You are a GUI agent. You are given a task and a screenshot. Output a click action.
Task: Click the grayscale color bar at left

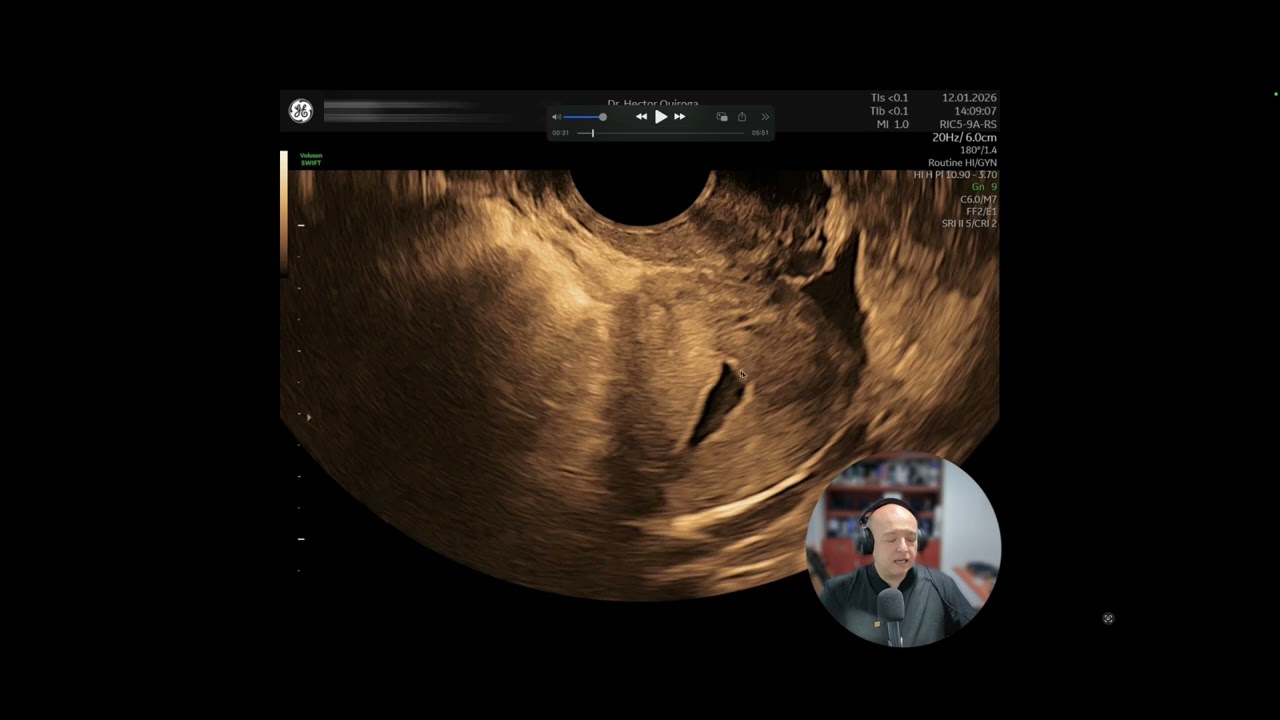click(x=284, y=213)
